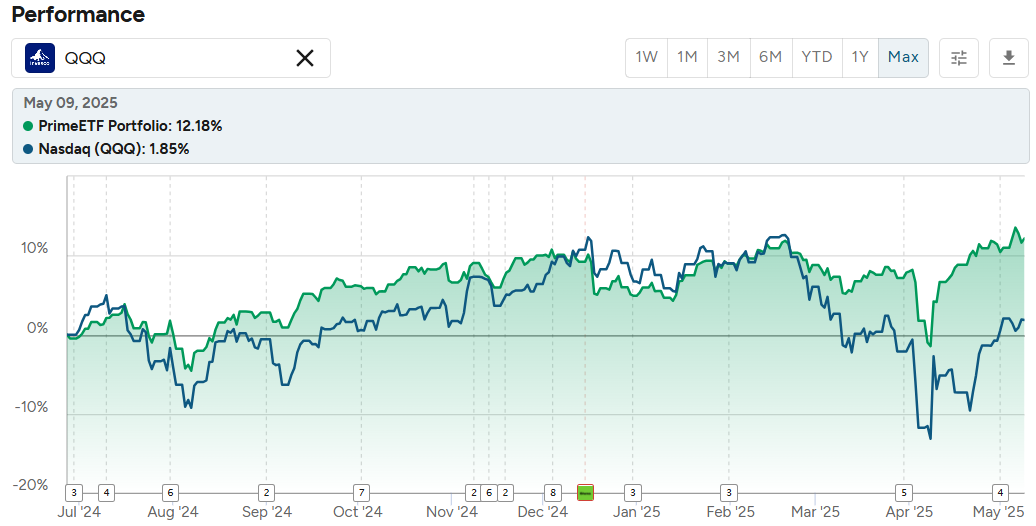Image resolution: width=1036 pixels, height=526 pixels.
Task: Click the Nasdaq (QQQ) legend entry
Action: tap(106, 149)
